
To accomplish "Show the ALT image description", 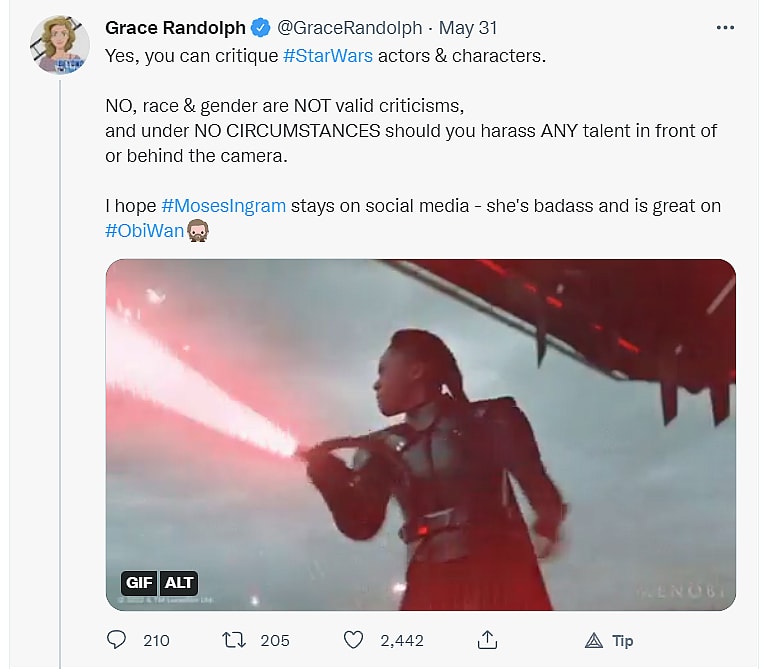I will coord(179,583).
